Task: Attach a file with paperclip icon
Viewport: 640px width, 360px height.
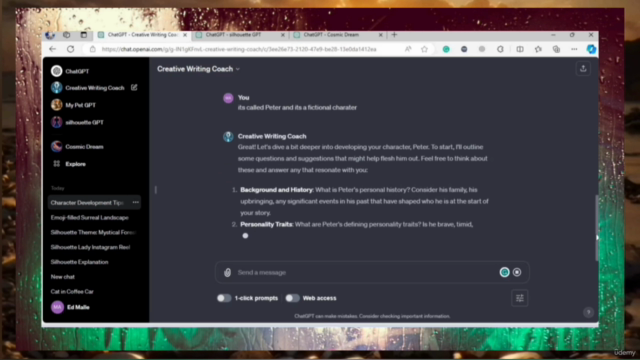Action: click(228, 272)
